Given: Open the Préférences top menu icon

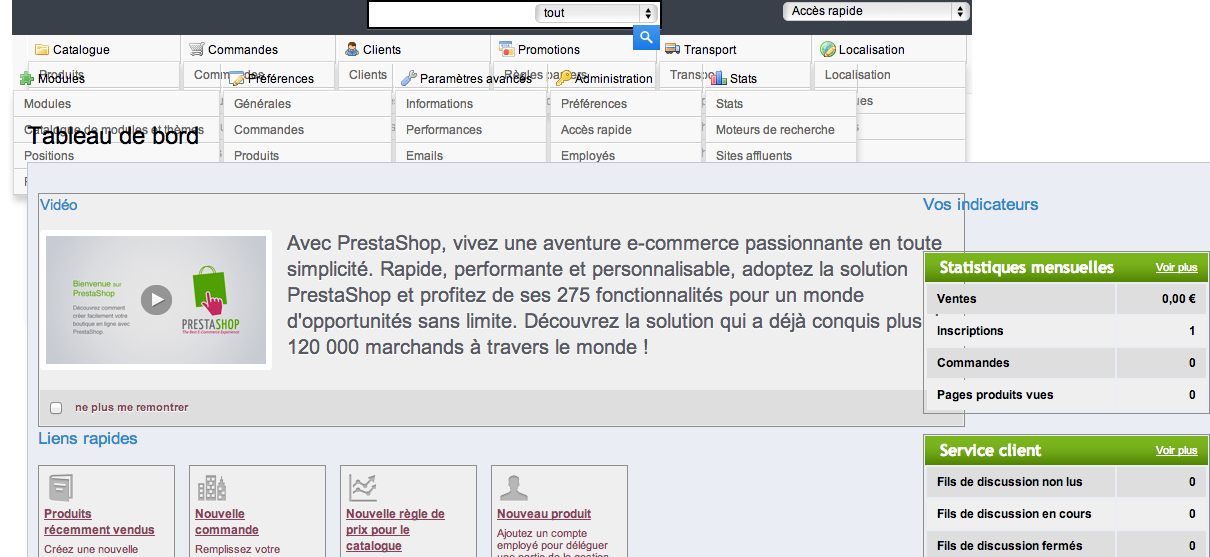Looking at the screenshot, I should (237, 78).
